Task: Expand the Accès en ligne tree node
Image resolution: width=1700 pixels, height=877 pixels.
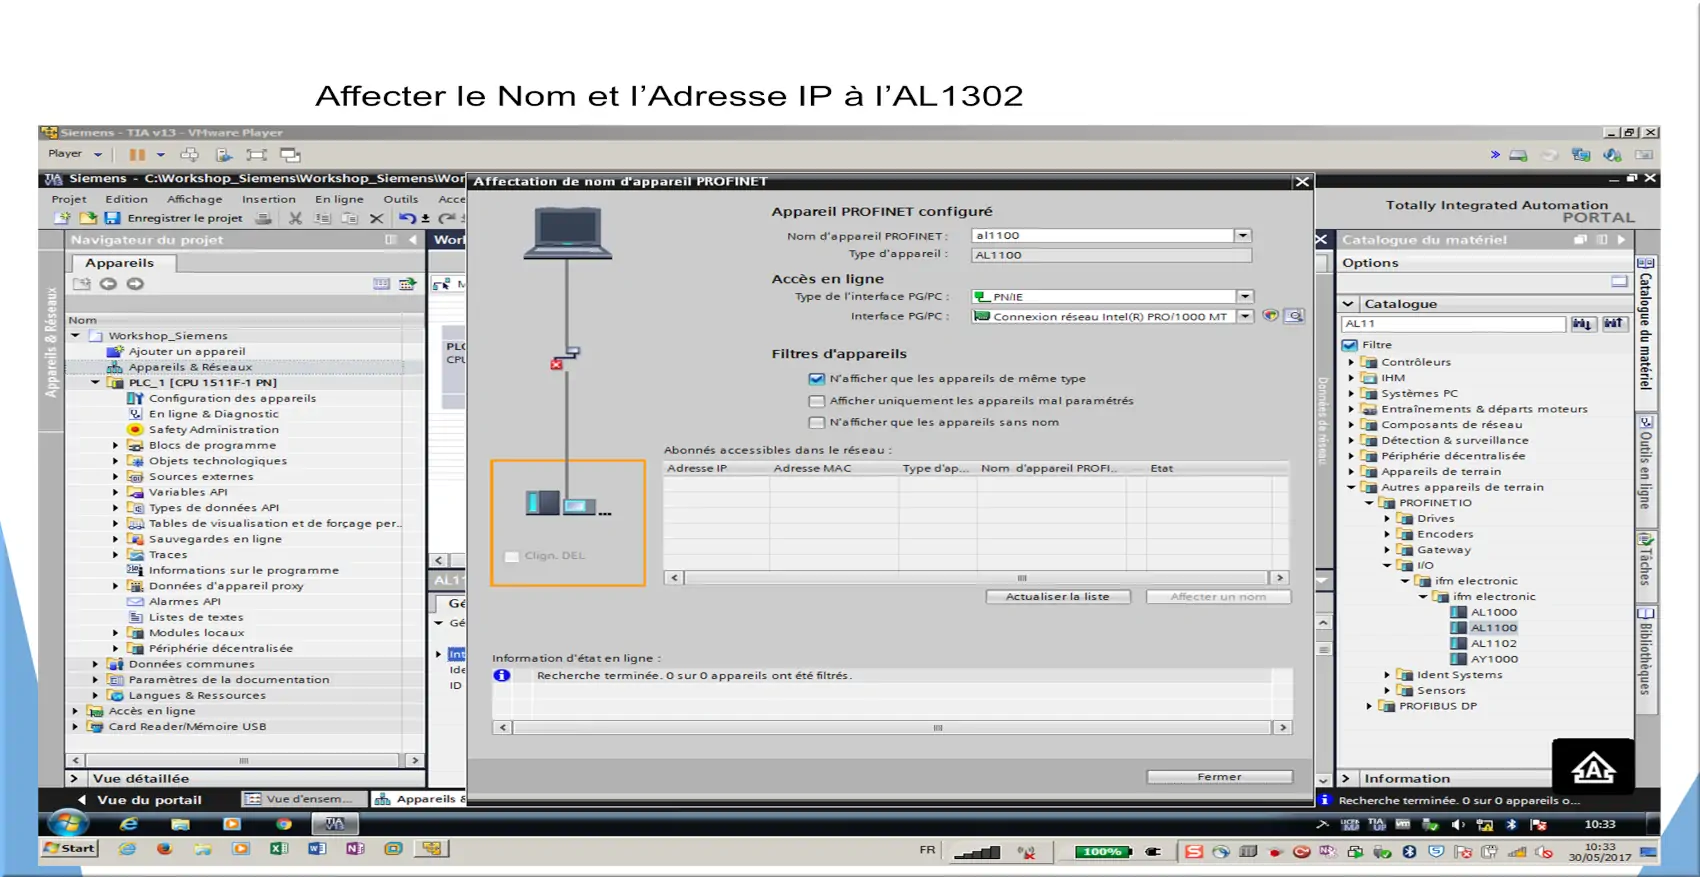Action: click(x=75, y=711)
